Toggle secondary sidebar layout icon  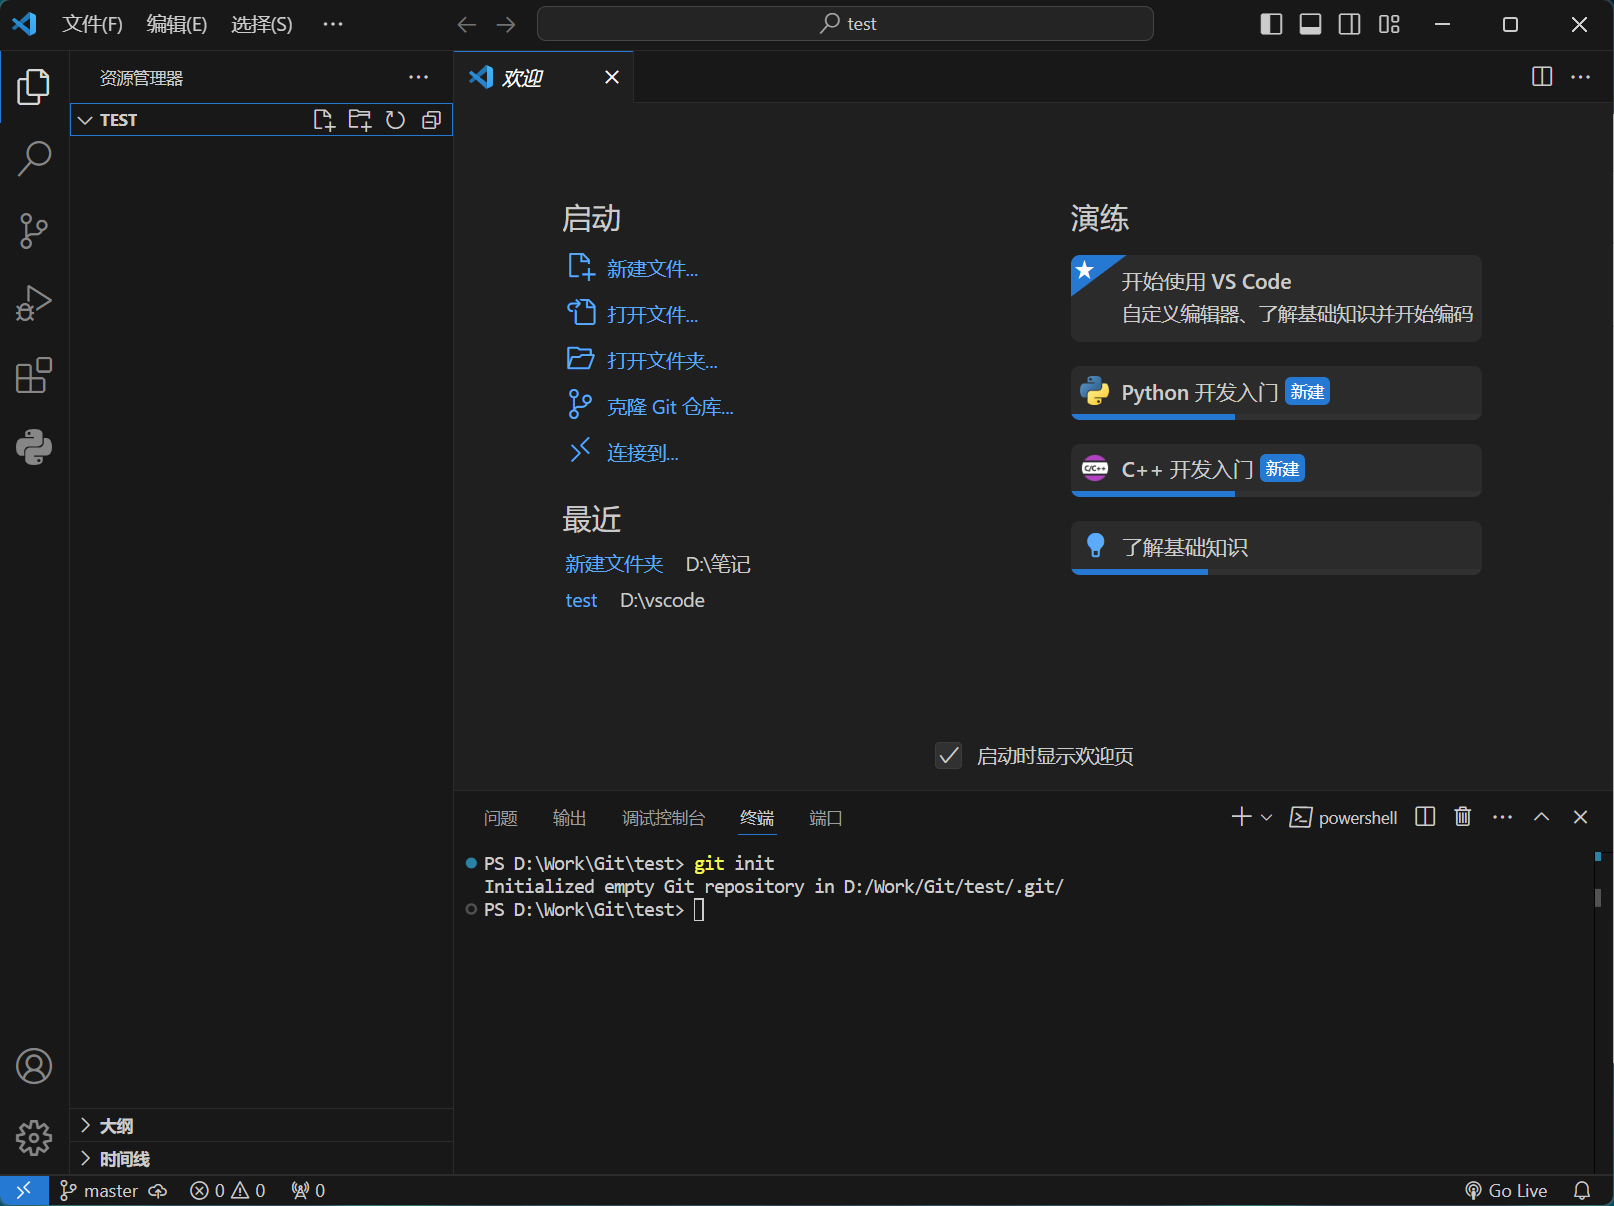click(x=1349, y=24)
